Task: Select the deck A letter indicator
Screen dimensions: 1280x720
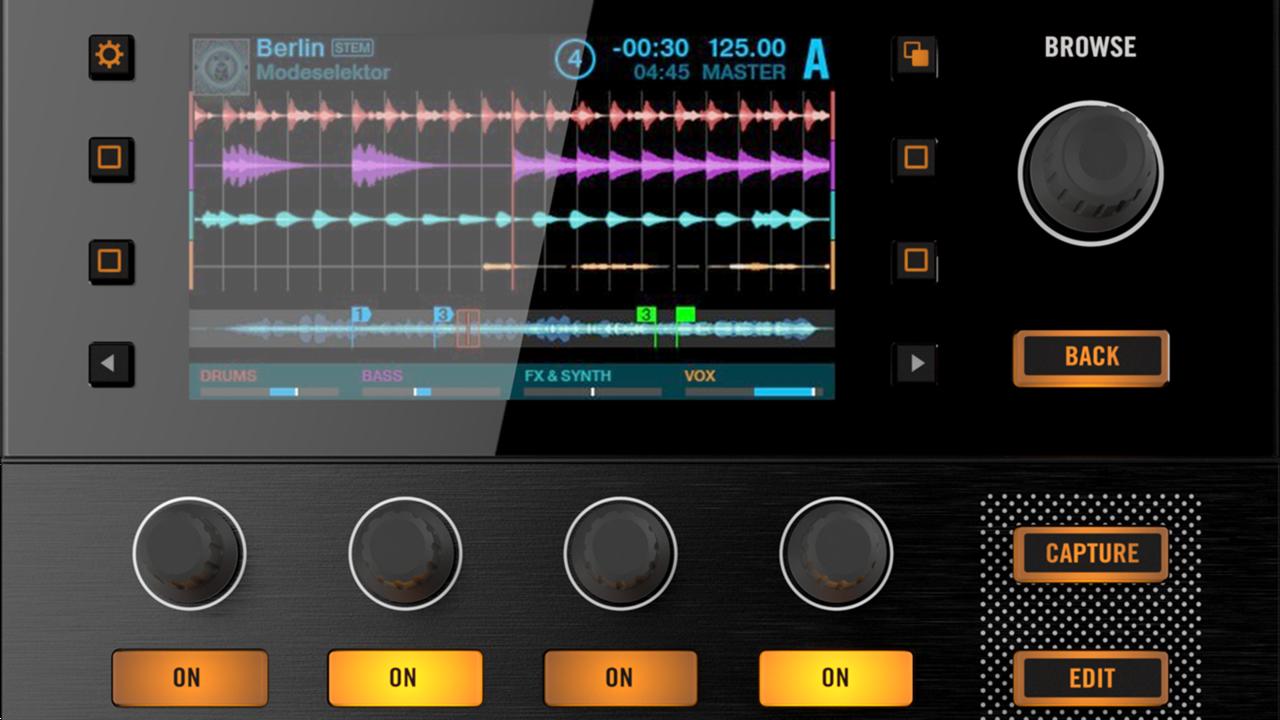Action: [x=816, y=61]
